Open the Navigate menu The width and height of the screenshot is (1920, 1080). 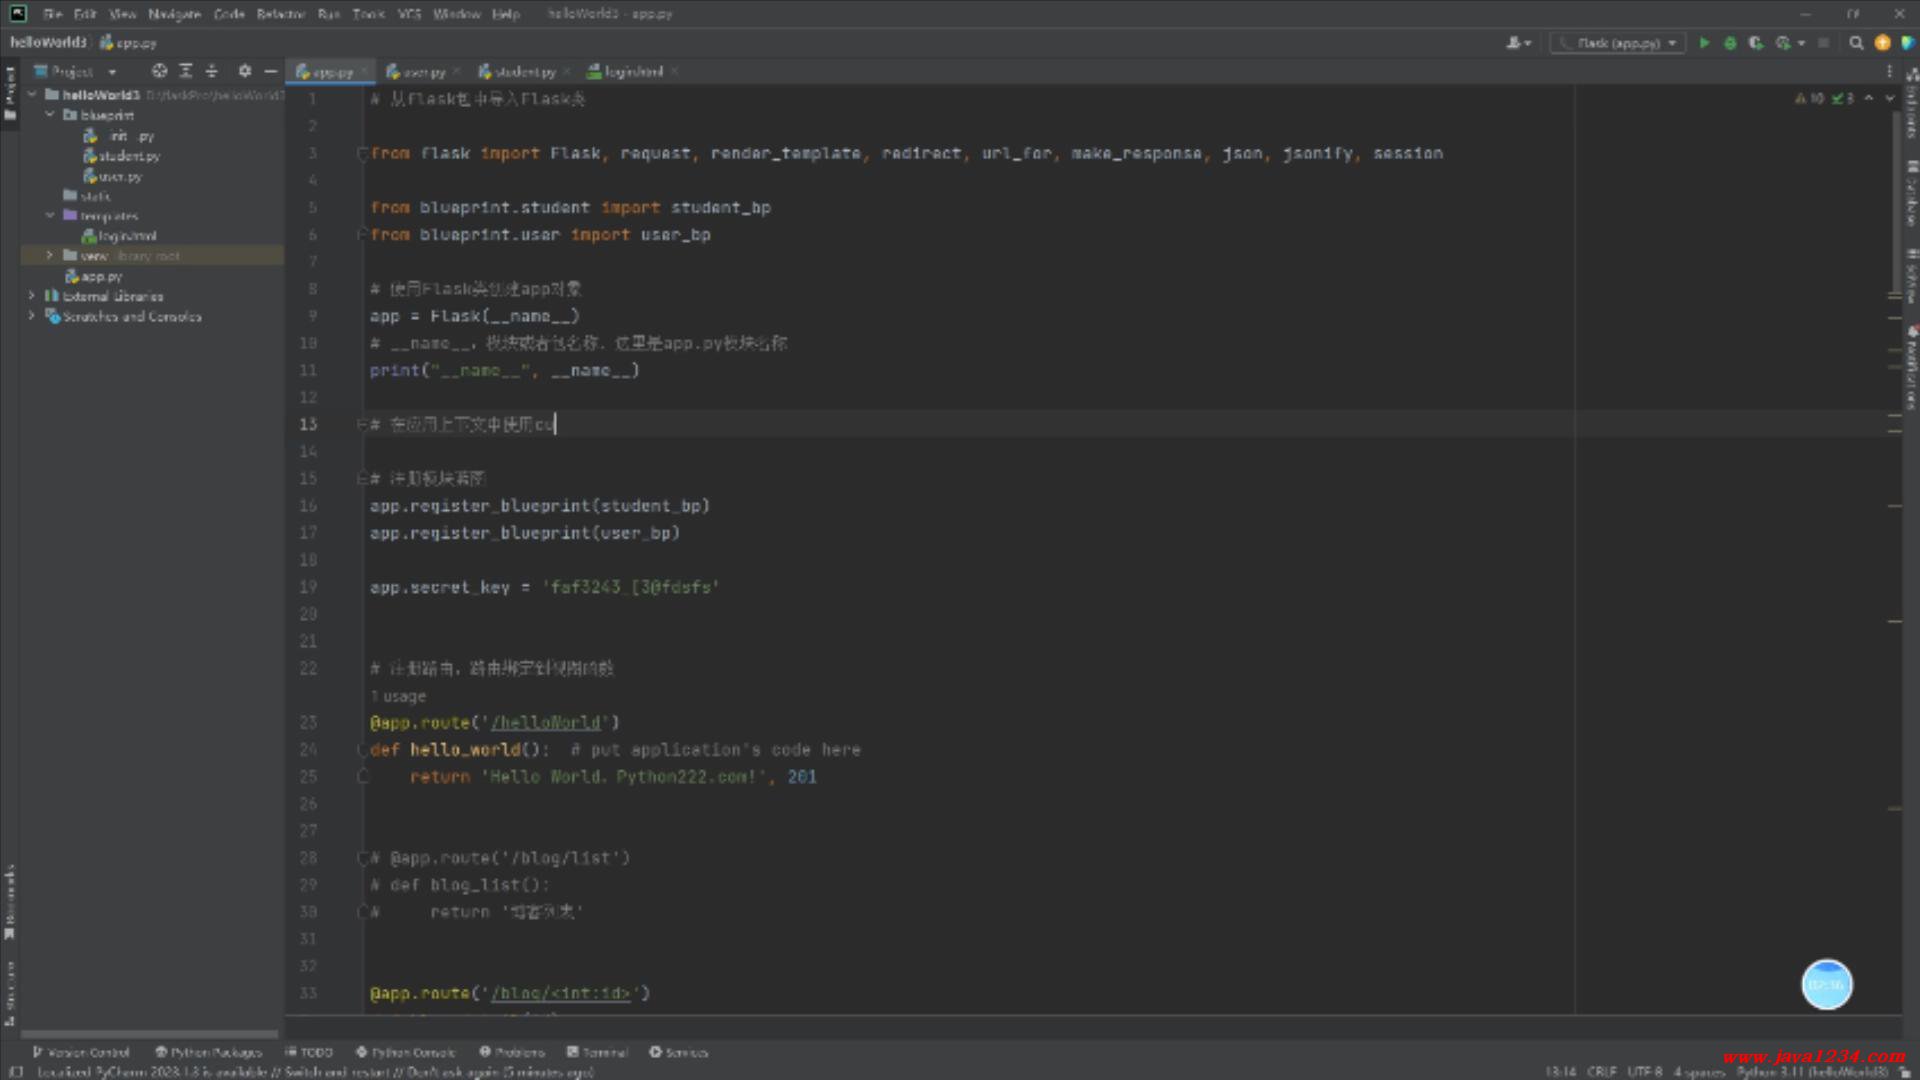click(174, 14)
